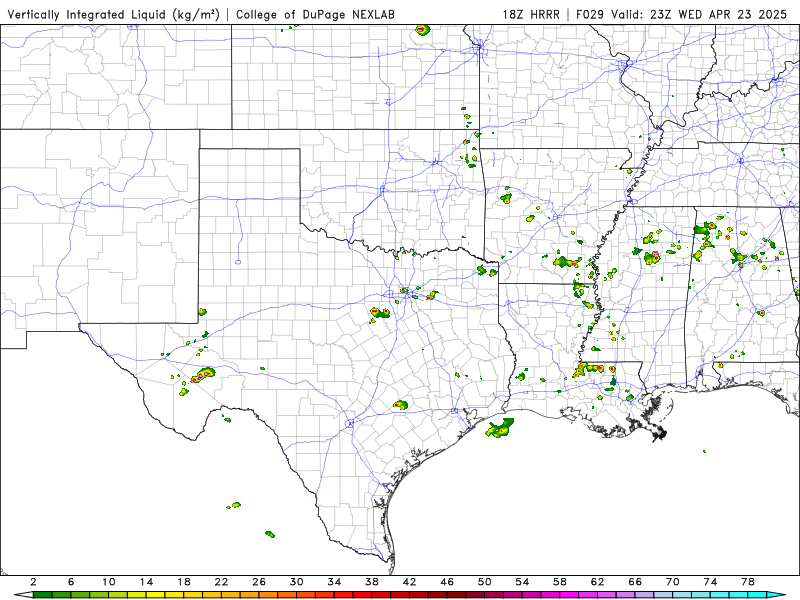800x600 pixels.
Task: Click legend value 50
Action: coord(485,582)
